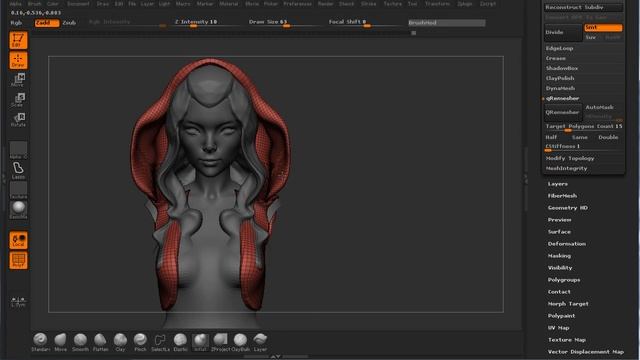Click the Double polygon count button
Viewport: 640px width, 360px height.
click(608, 137)
